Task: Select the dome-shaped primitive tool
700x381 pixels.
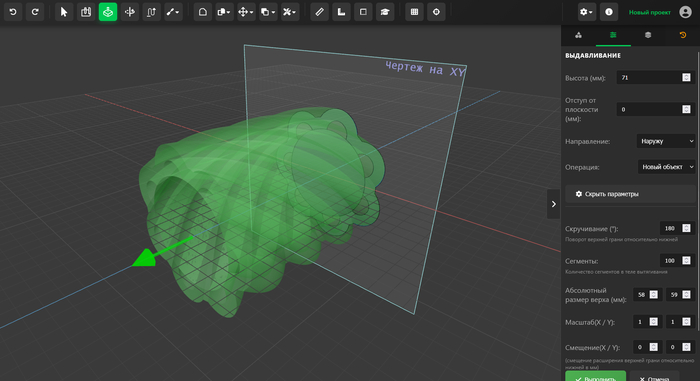Action: coord(202,12)
